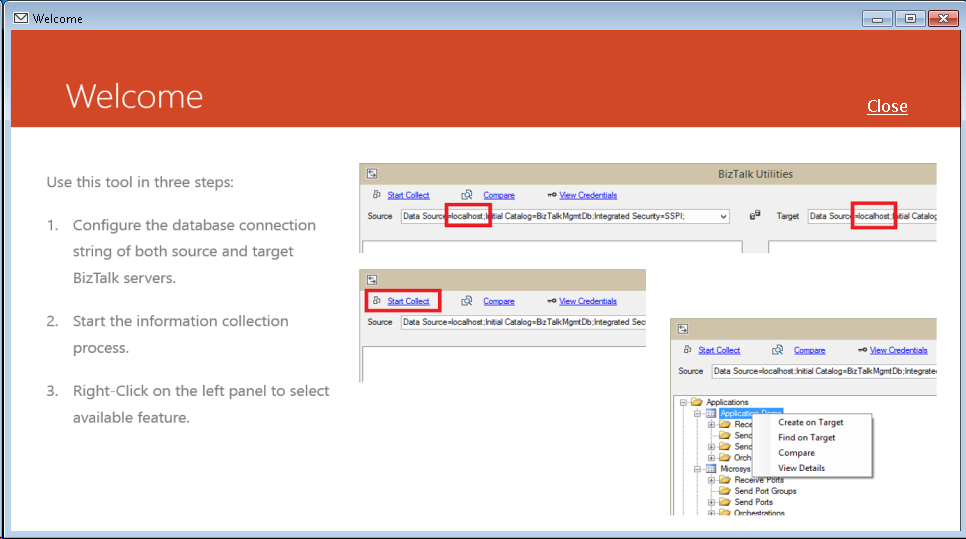Collapse the Applications tree node
966x539 pixels.
pyautogui.click(x=683, y=402)
